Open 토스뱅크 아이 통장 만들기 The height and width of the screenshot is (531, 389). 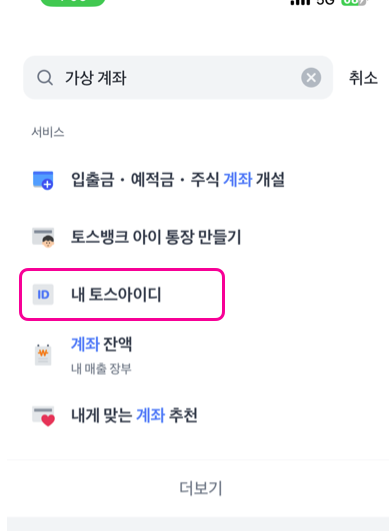point(156,237)
